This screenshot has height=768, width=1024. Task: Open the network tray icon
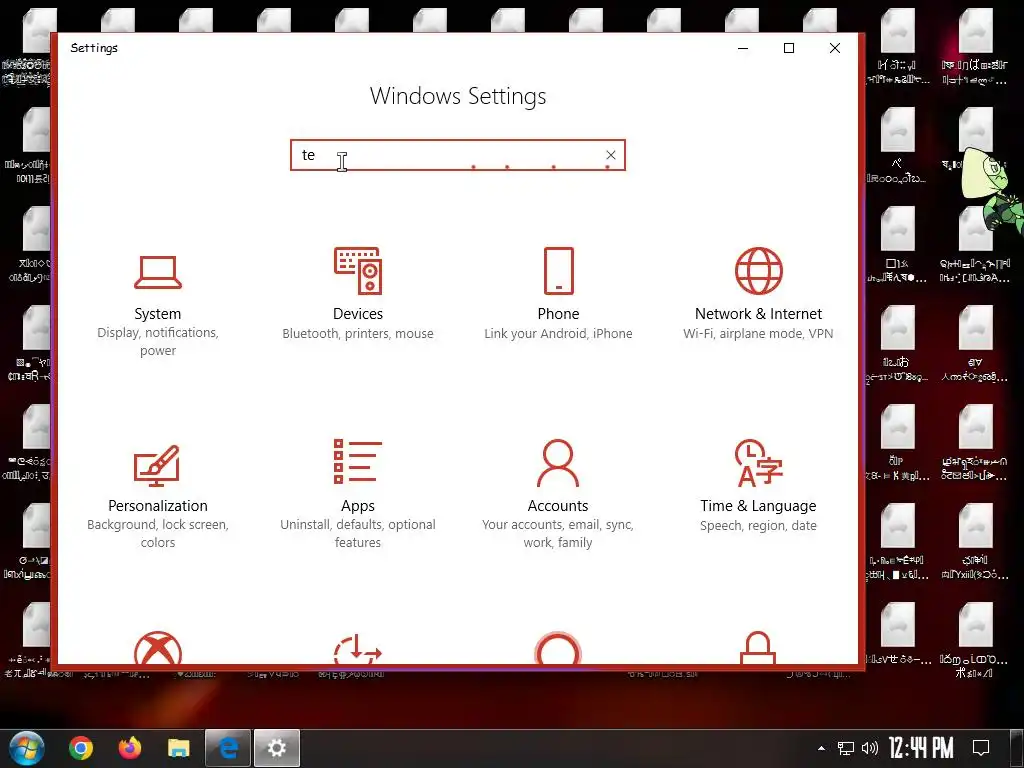[x=846, y=748]
